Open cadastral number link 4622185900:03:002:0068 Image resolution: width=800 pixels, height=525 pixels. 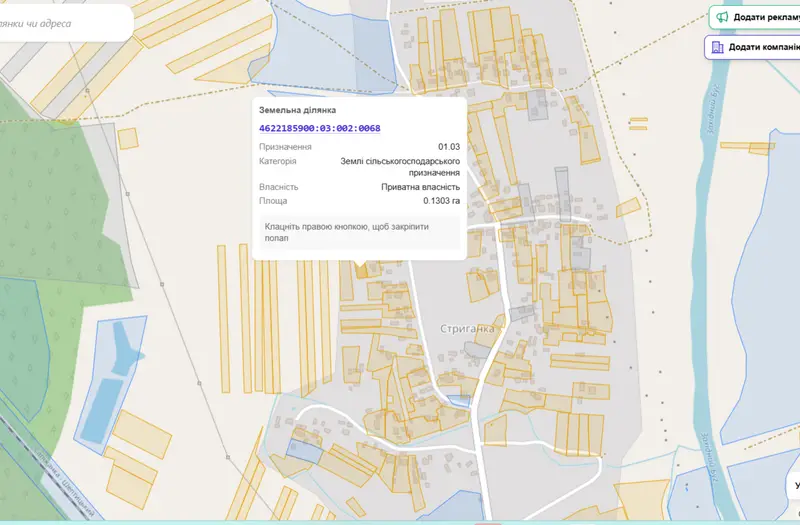(x=319, y=128)
